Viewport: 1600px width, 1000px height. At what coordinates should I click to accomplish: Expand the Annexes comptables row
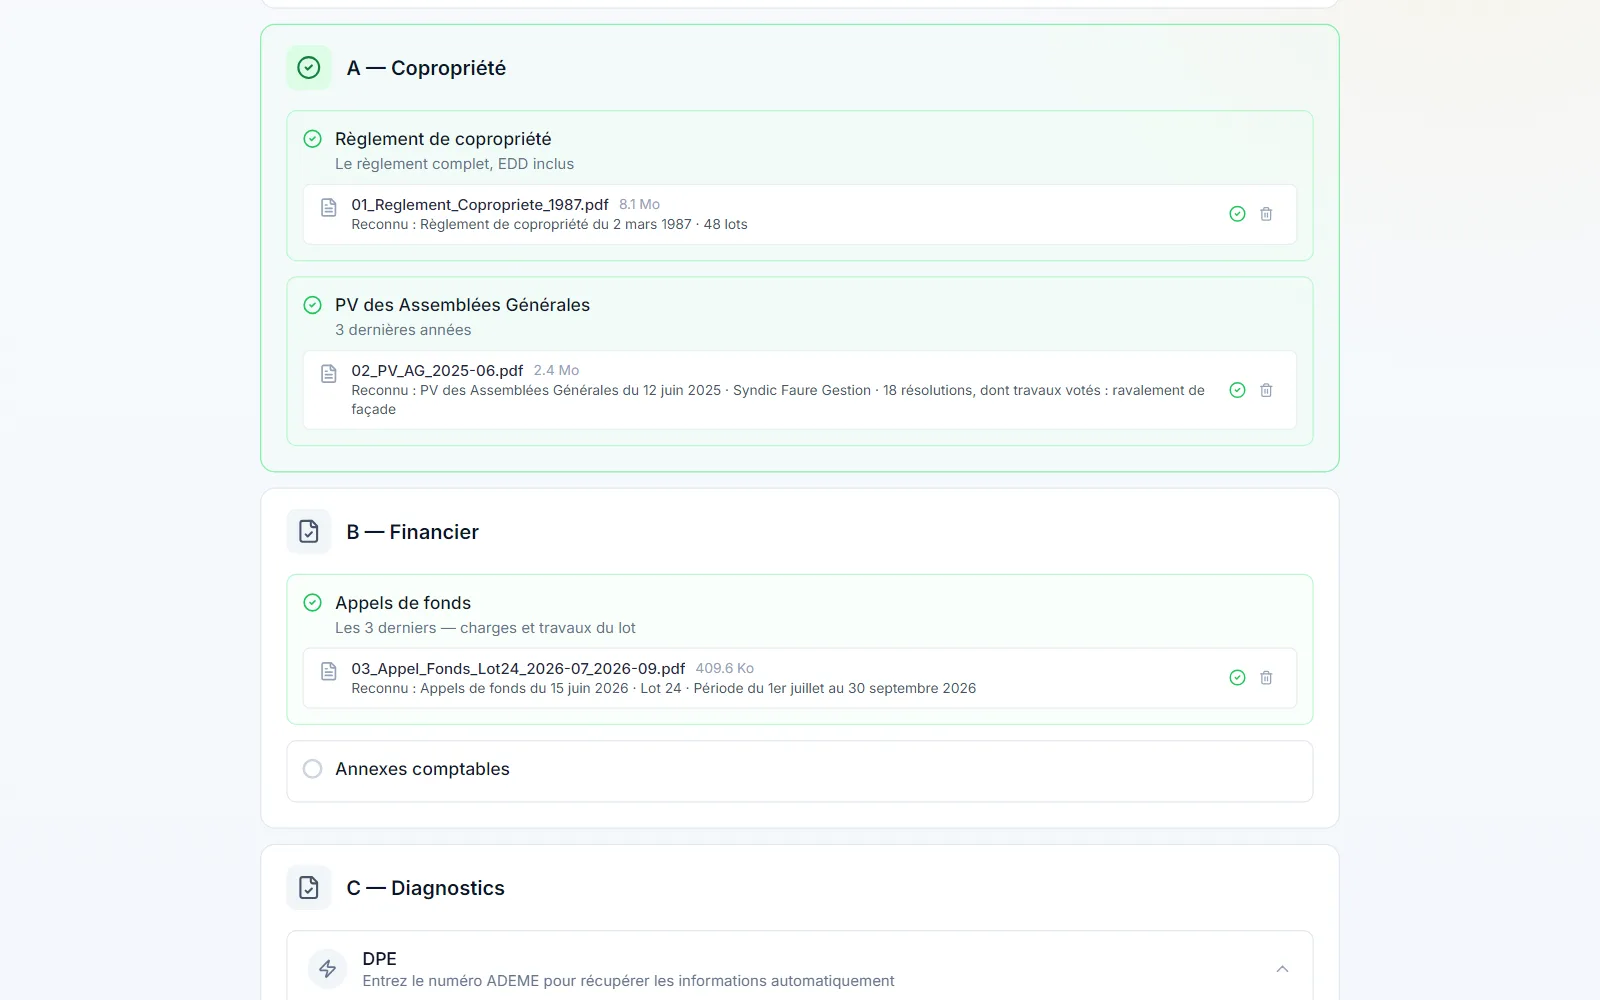(x=800, y=771)
